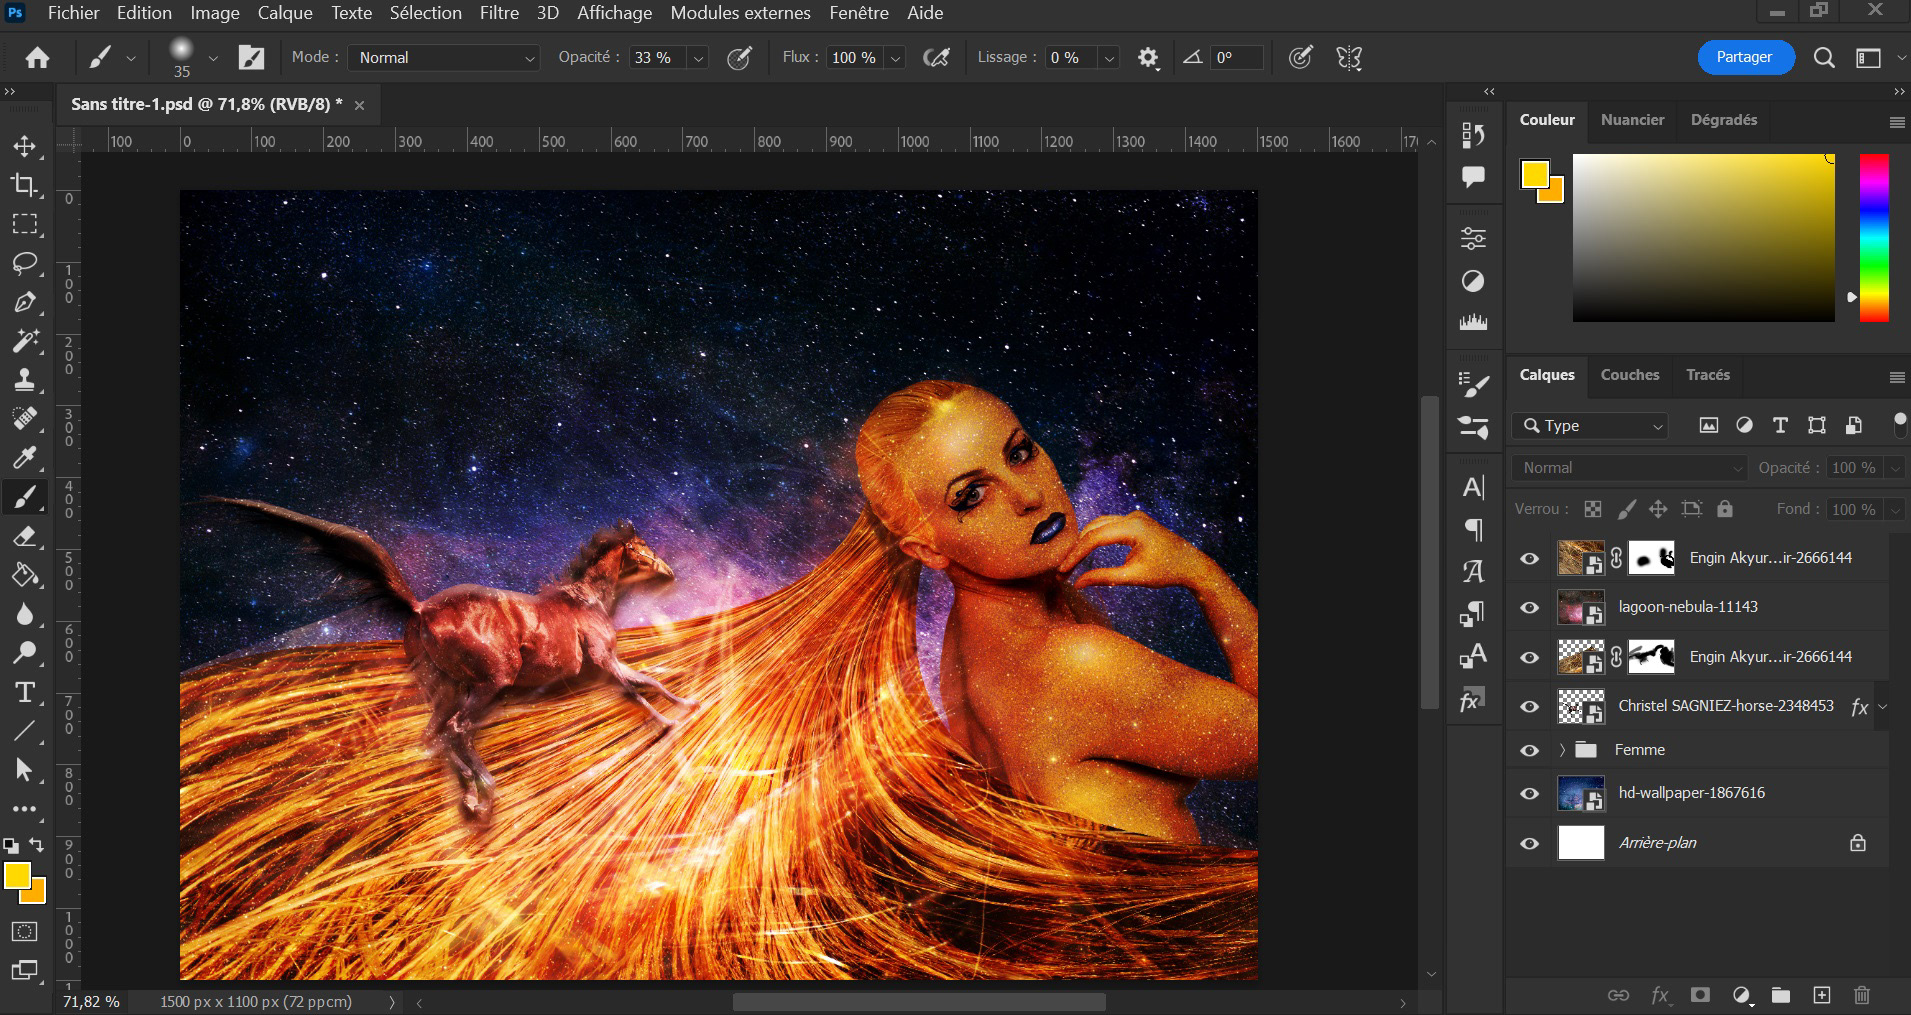Viewport: 1911px width, 1015px height.
Task: Switch to the Couches tab
Action: (1630, 375)
